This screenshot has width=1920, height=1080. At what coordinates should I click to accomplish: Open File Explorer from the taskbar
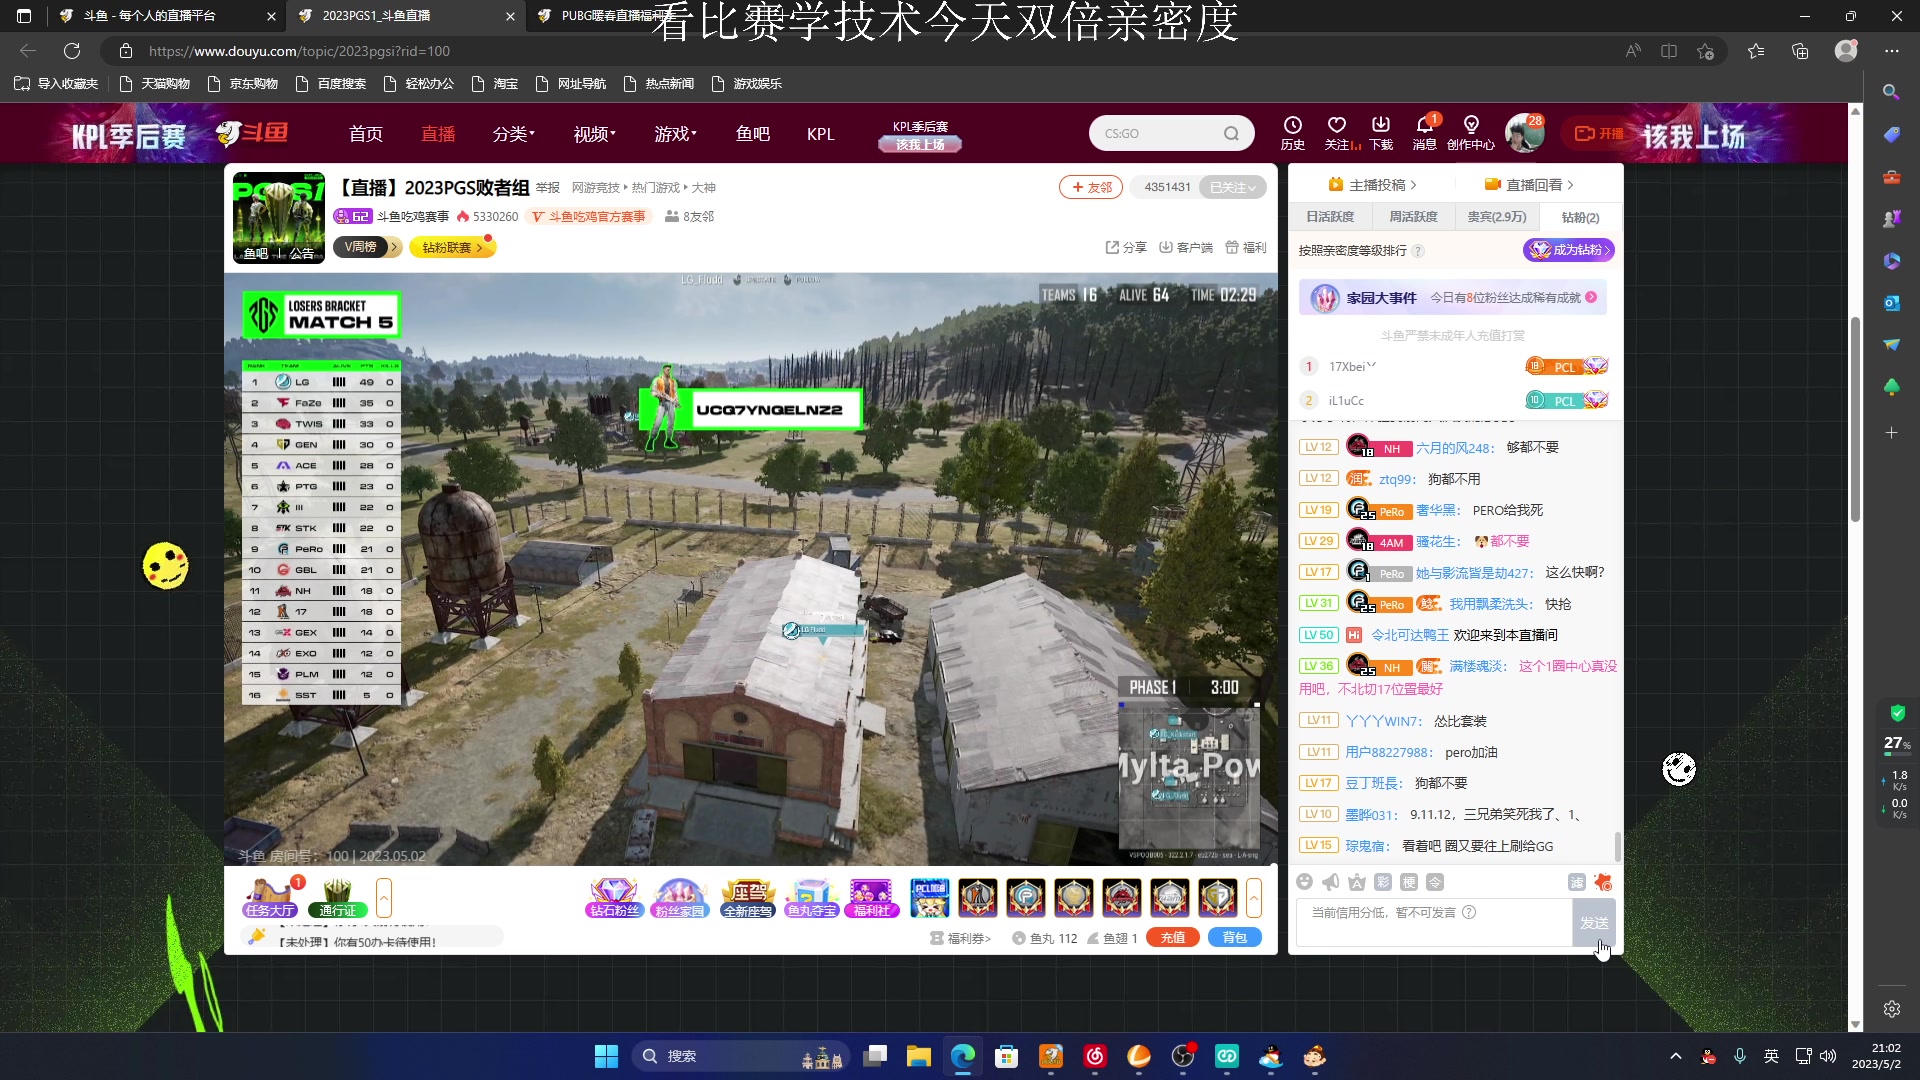pos(918,1056)
